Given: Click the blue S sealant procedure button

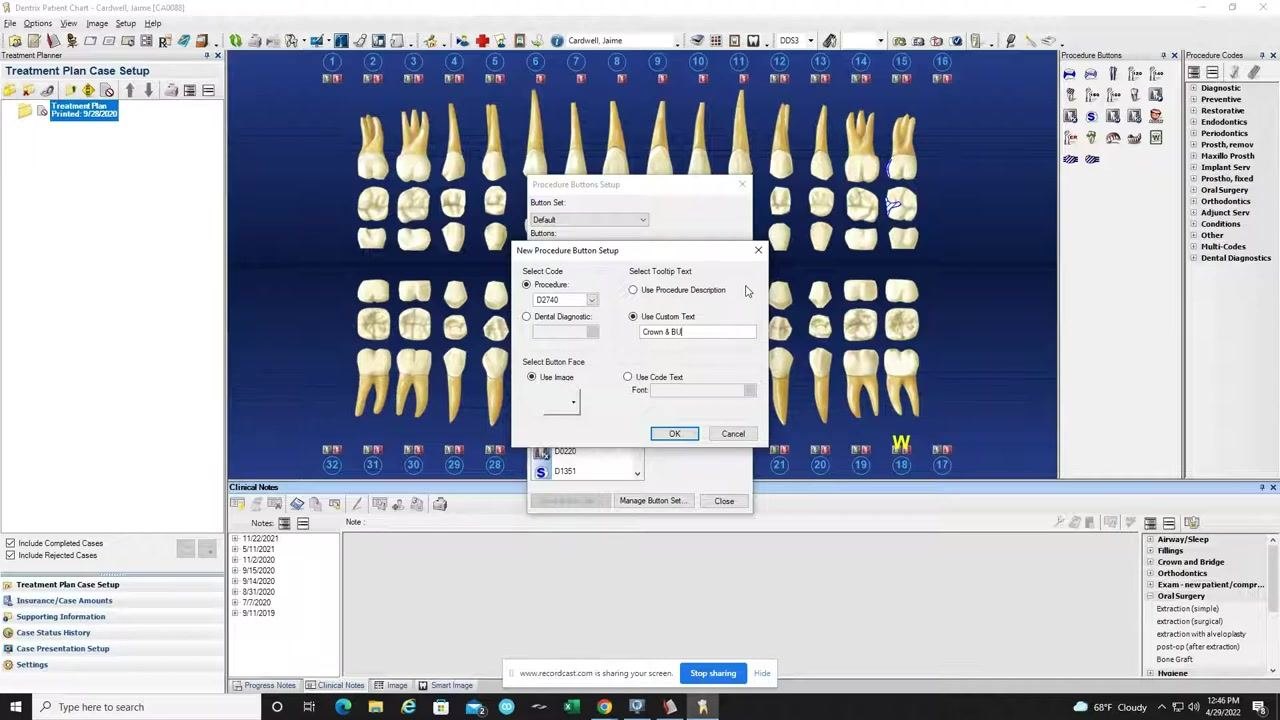Looking at the screenshot, I should 1091,116.
